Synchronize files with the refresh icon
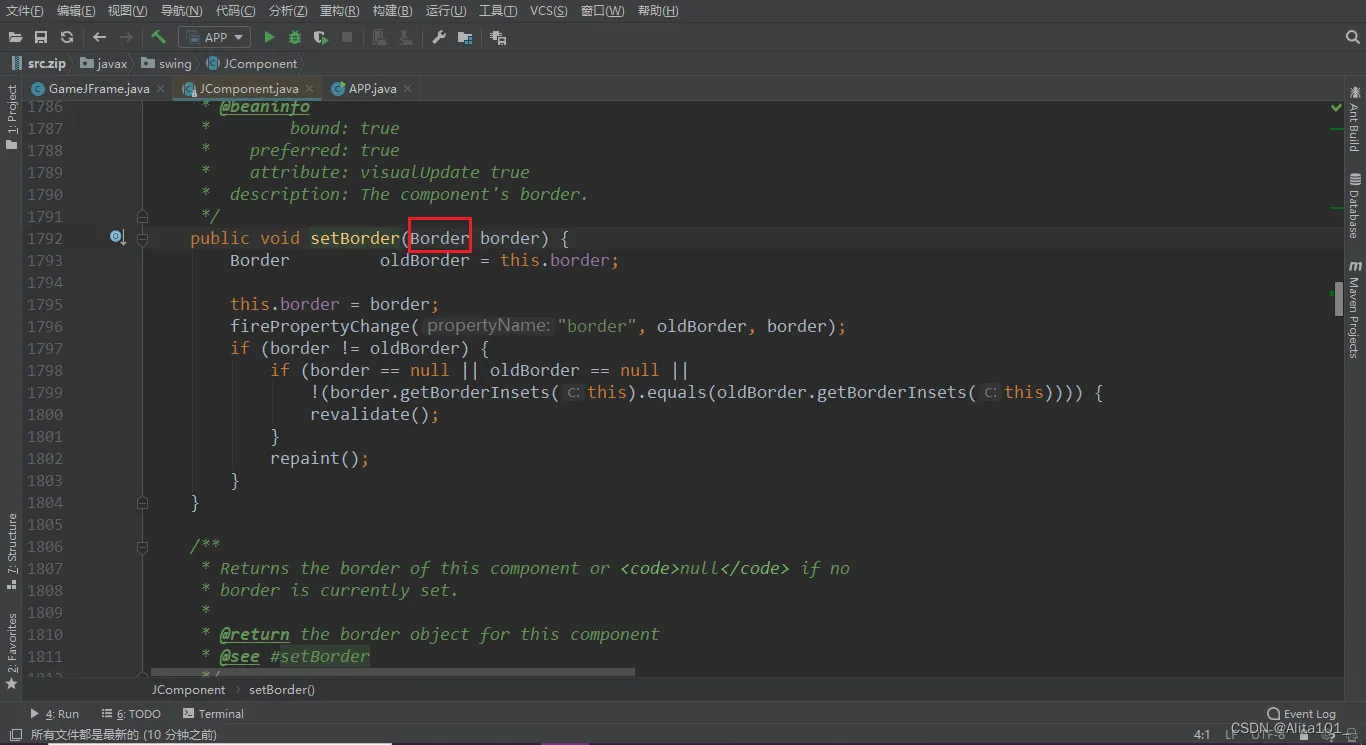Viewport: 1366px width, 745px height. click(x=67, y=37)
